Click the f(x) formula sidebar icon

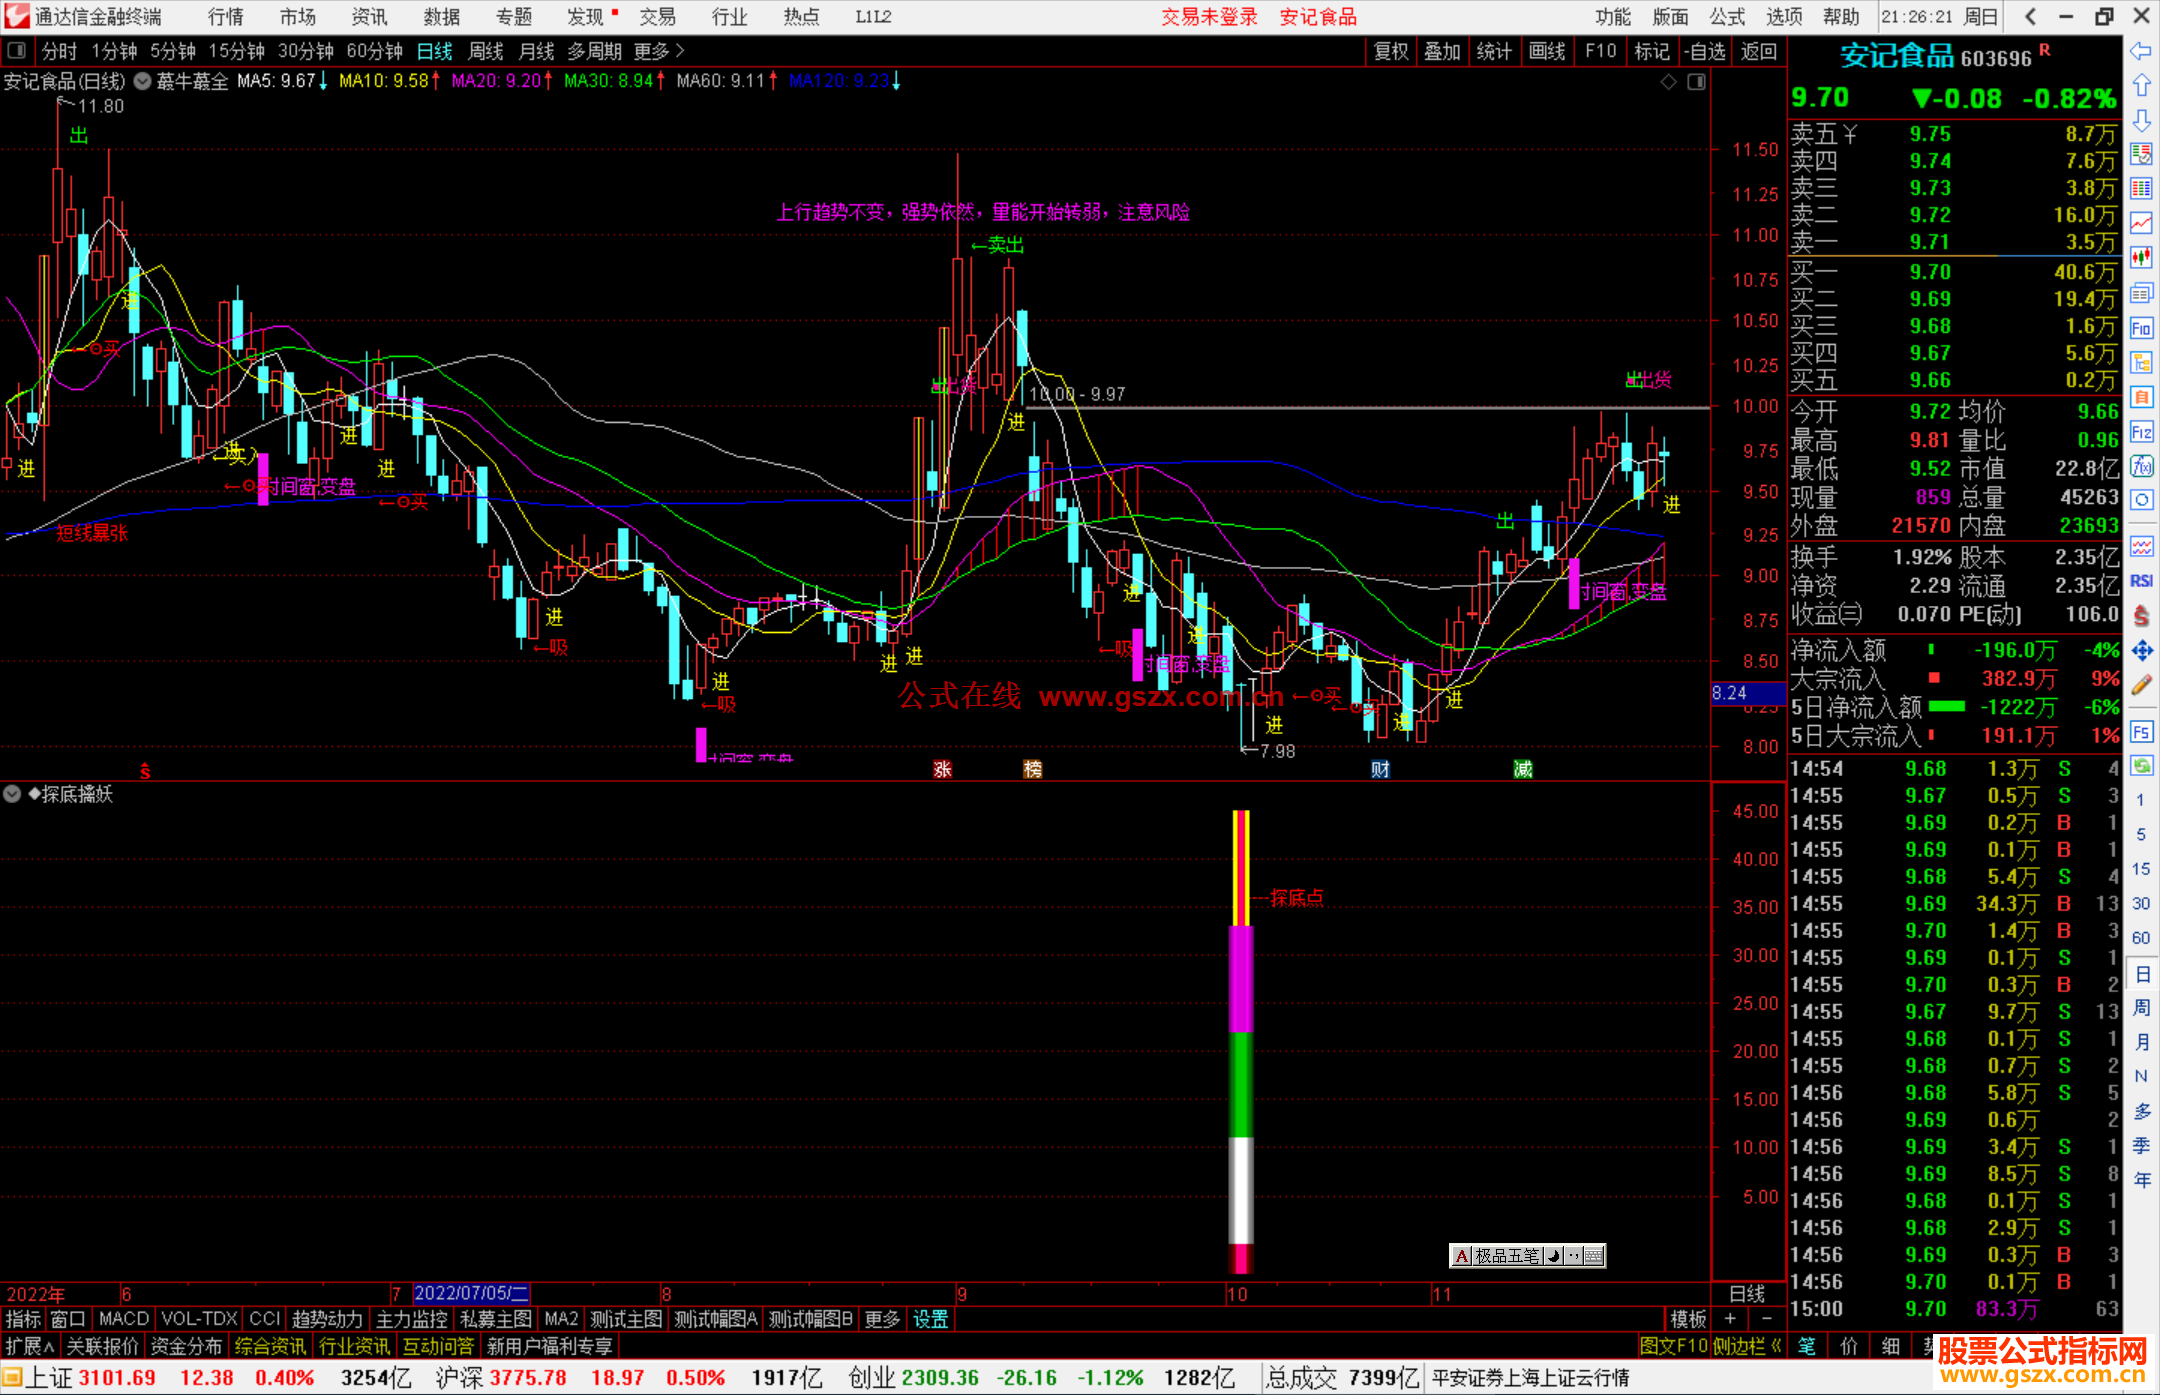tap(2141, 466)
